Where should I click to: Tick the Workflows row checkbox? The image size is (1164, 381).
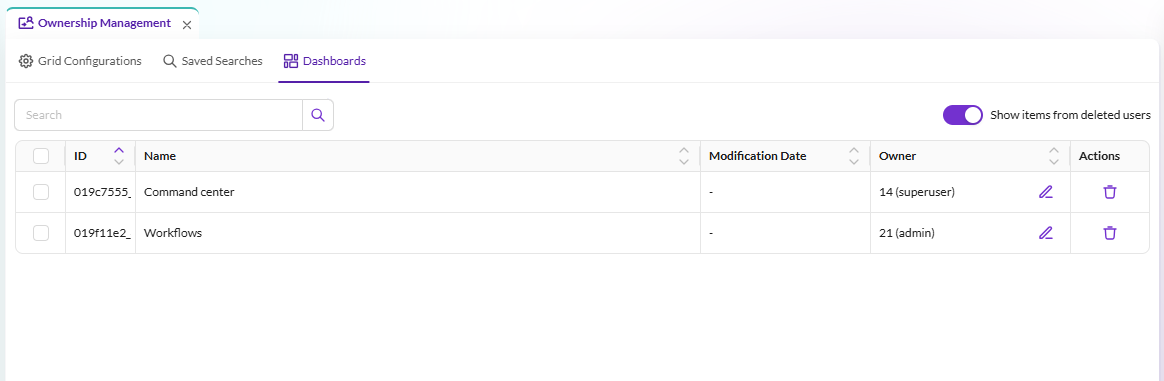click(41, 233)
